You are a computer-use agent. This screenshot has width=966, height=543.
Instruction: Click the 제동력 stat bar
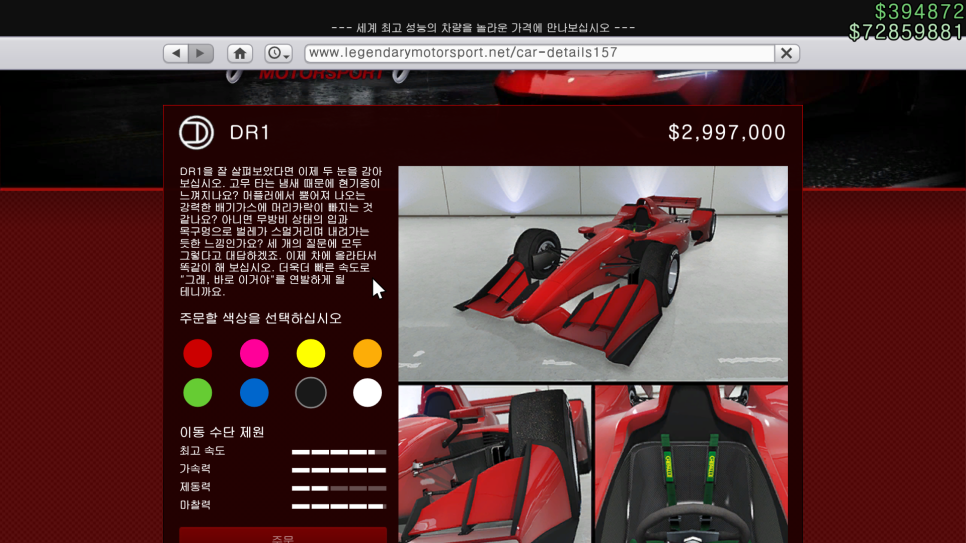point(339,488)
